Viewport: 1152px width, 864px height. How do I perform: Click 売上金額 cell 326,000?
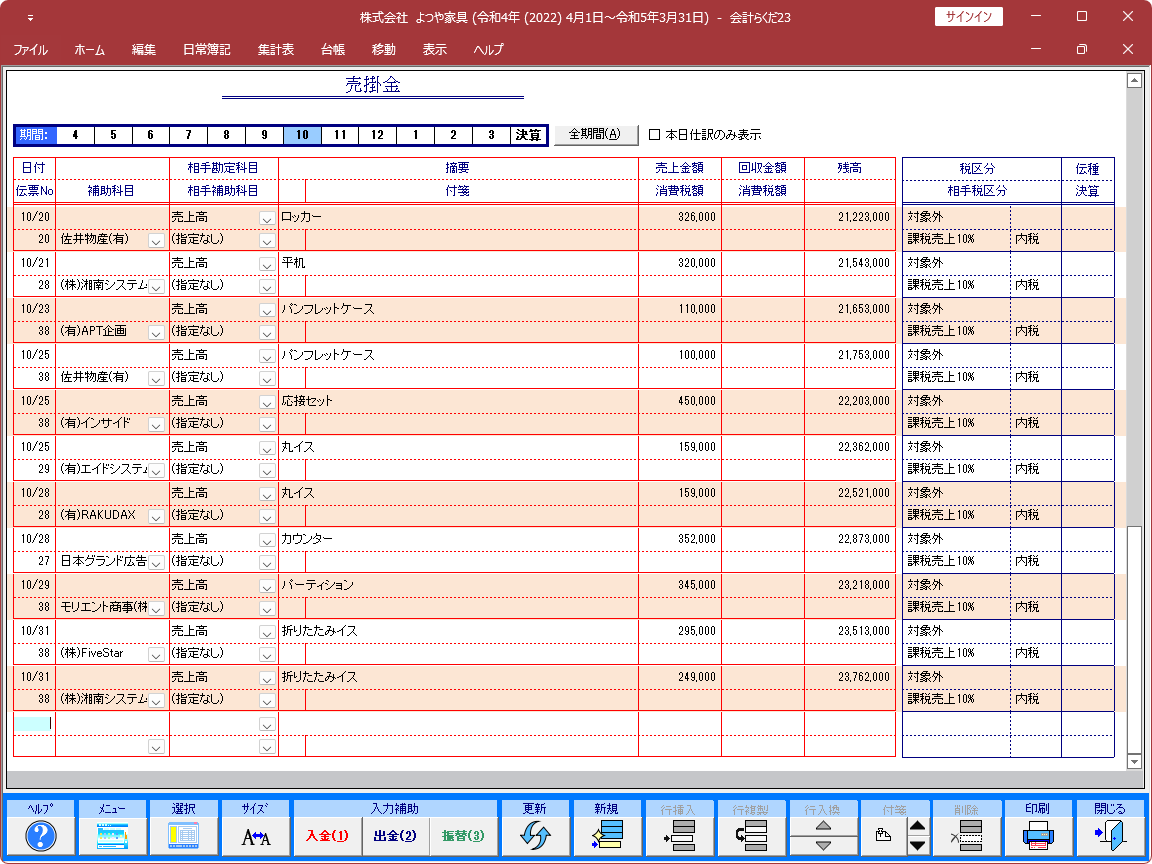[680, 218]
